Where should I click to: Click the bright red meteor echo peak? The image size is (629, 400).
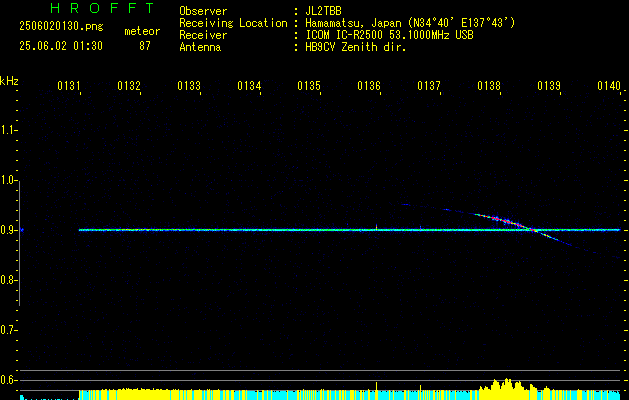pyautogui.click(x=506, y=221)
